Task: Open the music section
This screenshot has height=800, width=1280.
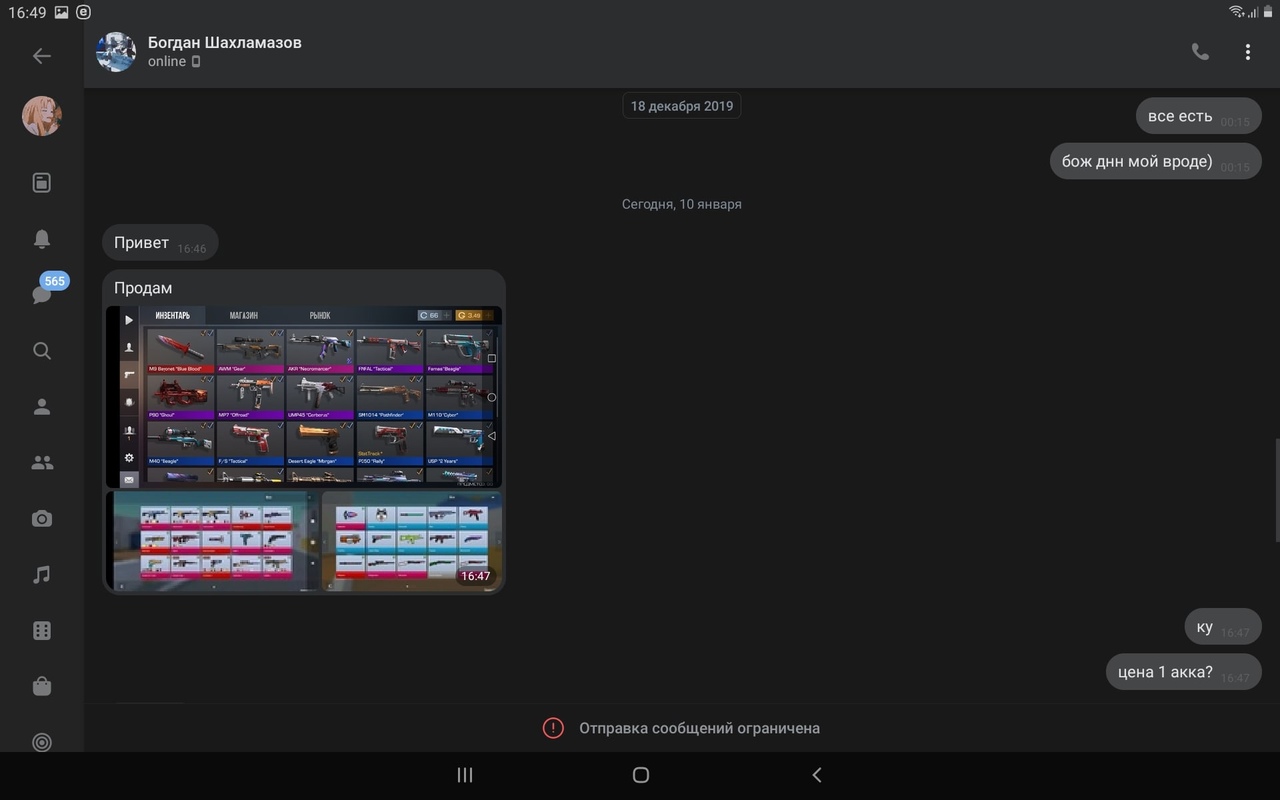Action: click(x=41, y=575)
